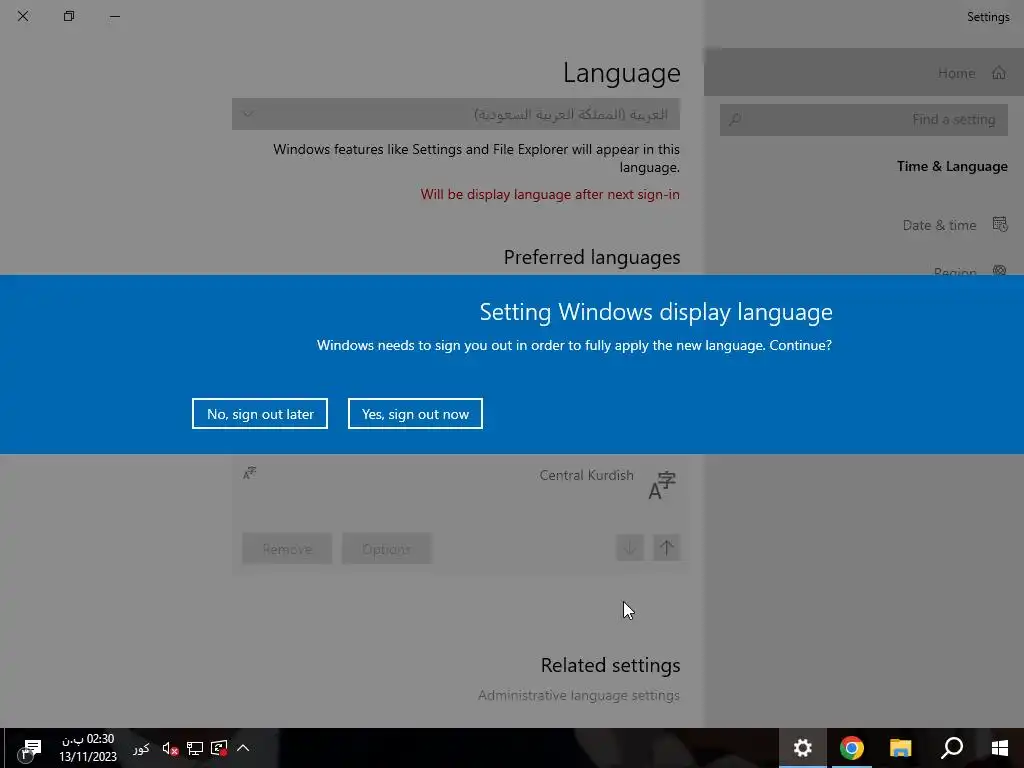Open Options for Central Kurdish
The height and width of the screenshot is (768, 1024).
tap(387, 549)
